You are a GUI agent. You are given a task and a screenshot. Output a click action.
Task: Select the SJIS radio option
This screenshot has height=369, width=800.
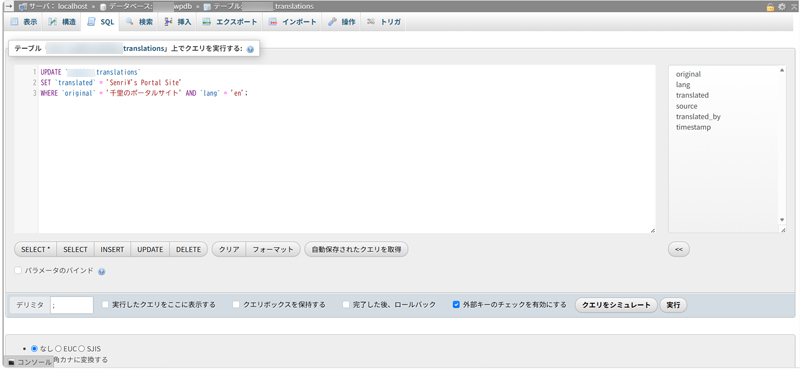82,349
